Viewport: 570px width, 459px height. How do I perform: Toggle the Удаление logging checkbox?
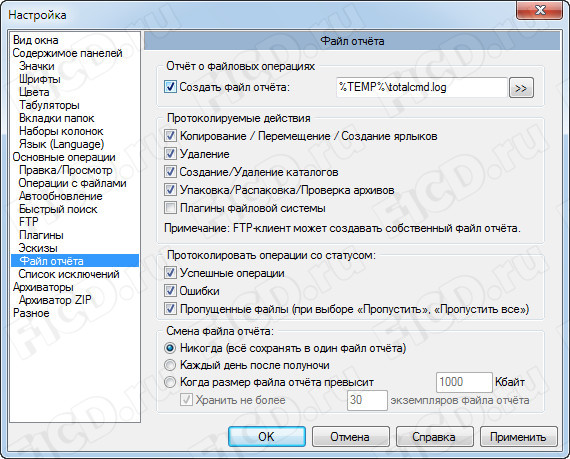[x=170, y=153]
